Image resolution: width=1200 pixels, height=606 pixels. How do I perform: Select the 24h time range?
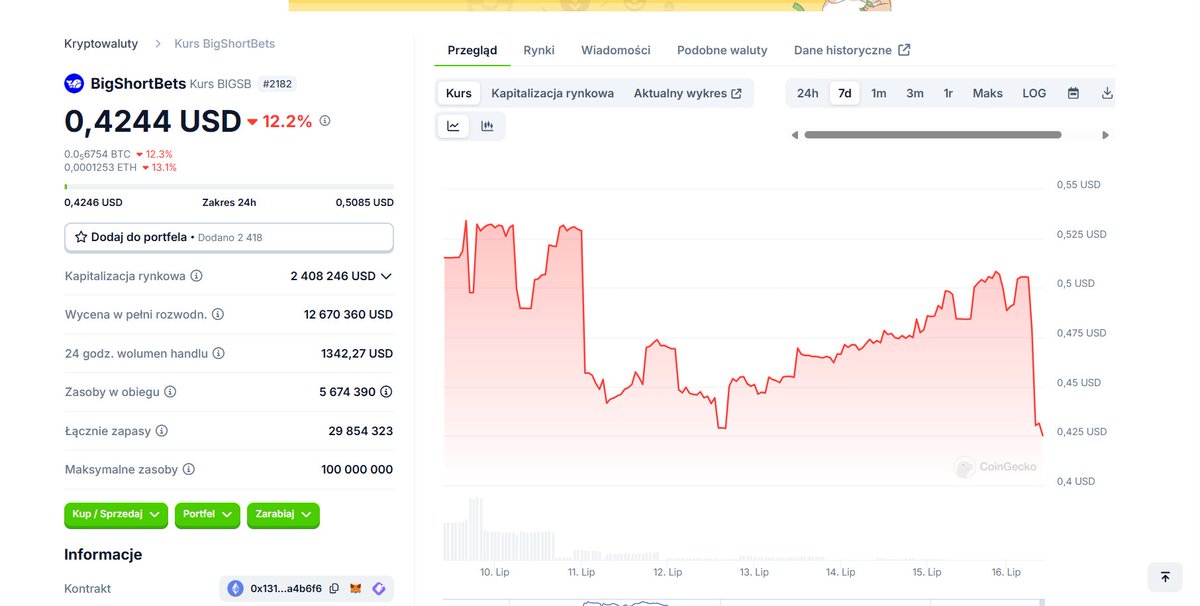tap(807, 93)
